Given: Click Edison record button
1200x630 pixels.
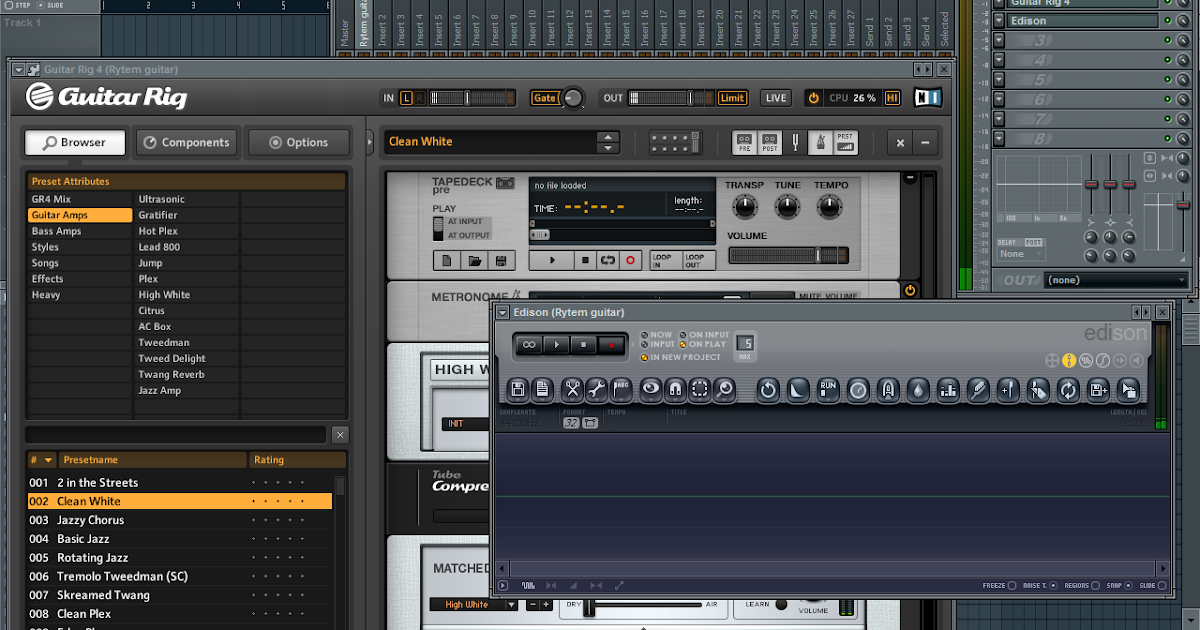Looking at the screenshot, I should [612, 344].
